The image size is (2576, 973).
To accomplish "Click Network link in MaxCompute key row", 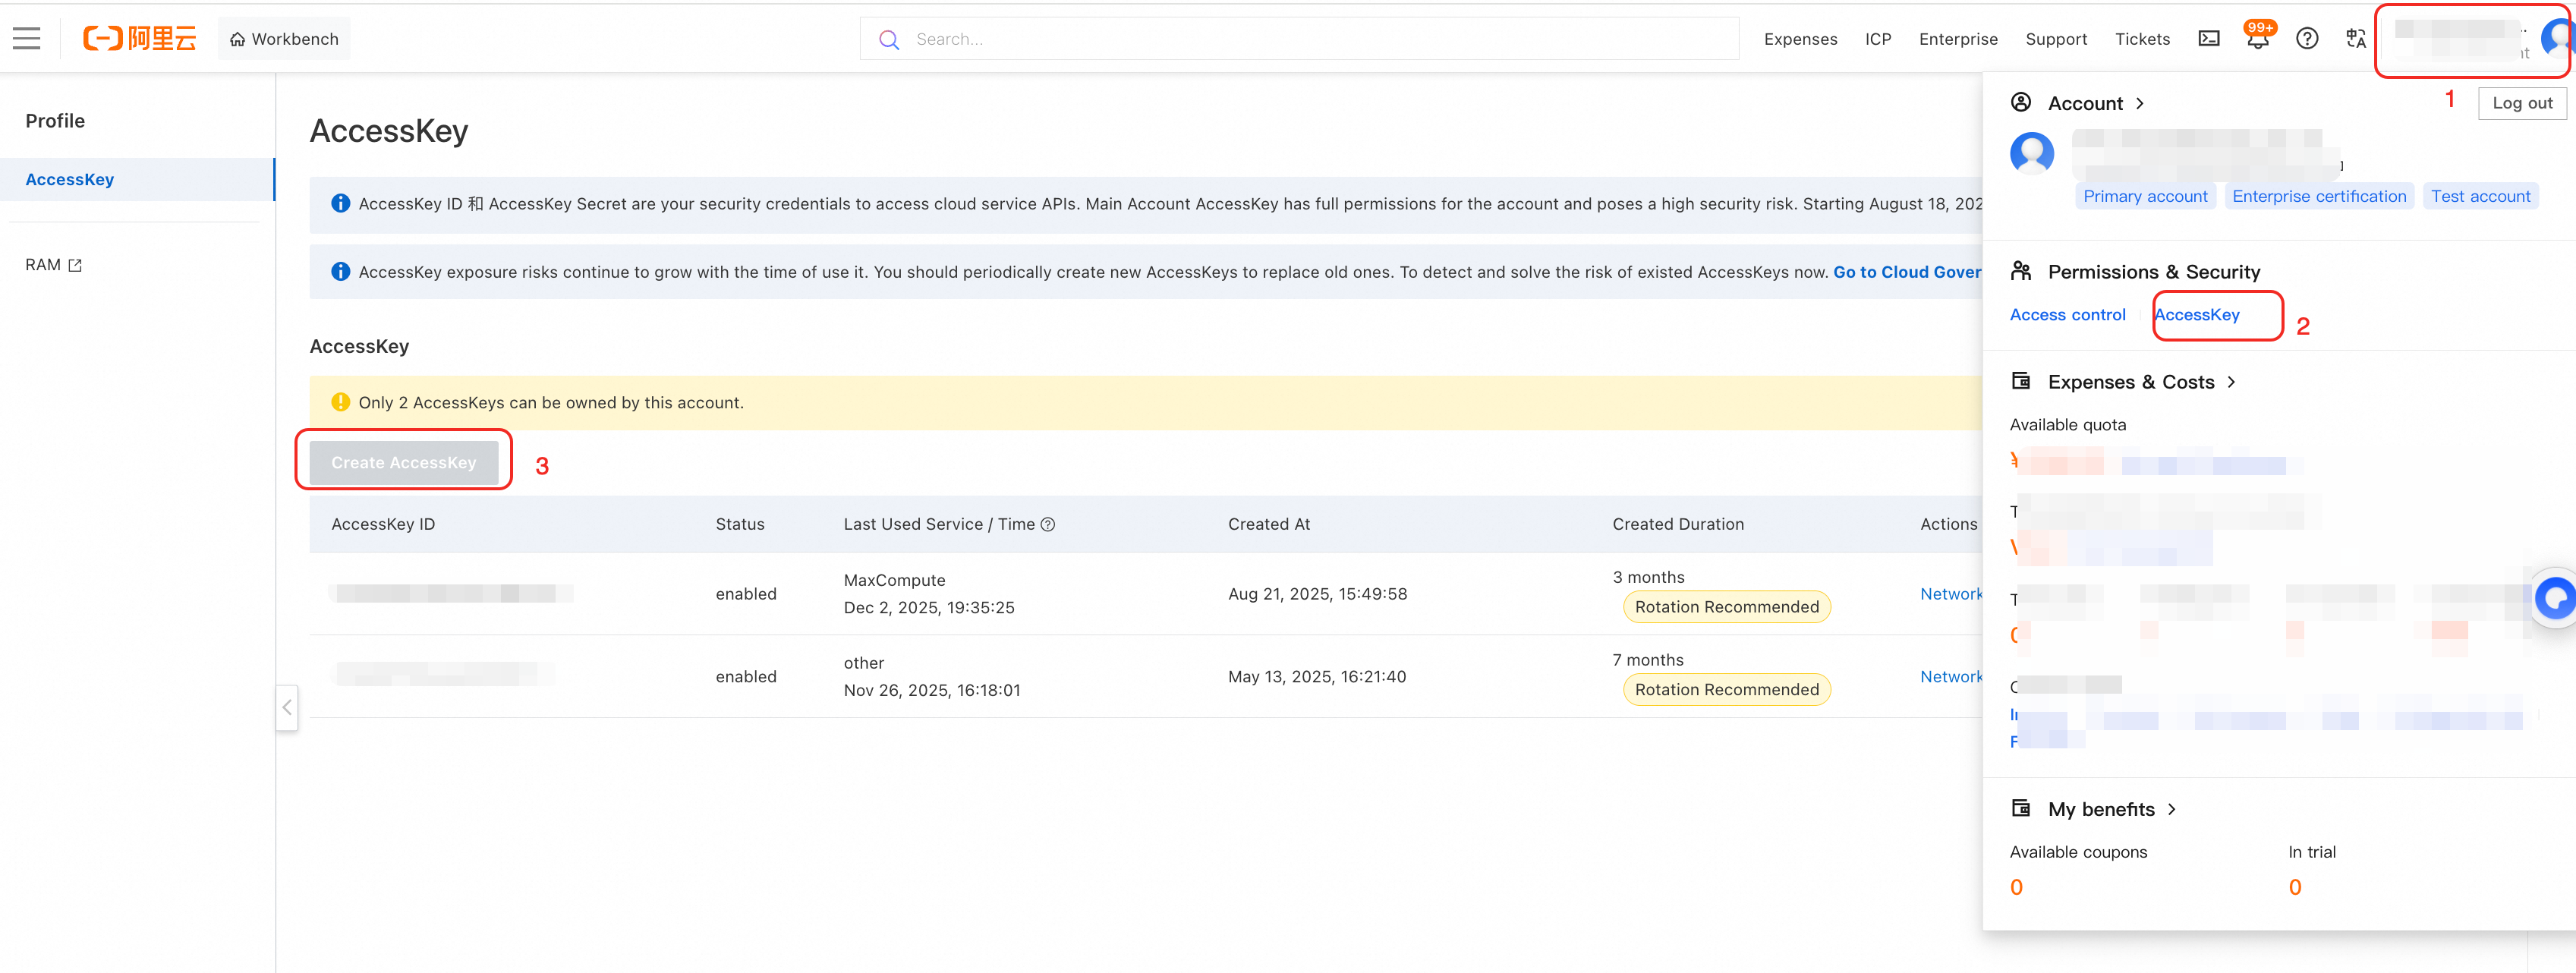I will [x=1950, y=594].
